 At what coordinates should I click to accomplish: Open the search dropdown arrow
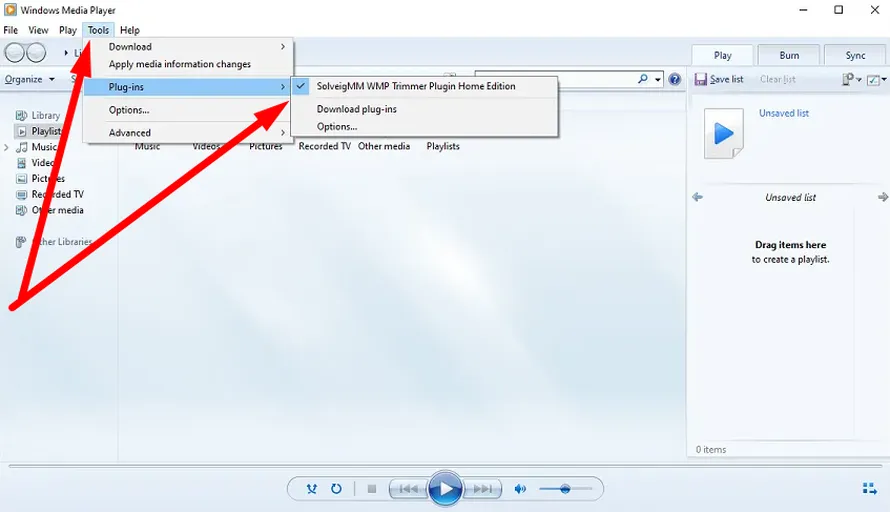click(x=658, y=79)
